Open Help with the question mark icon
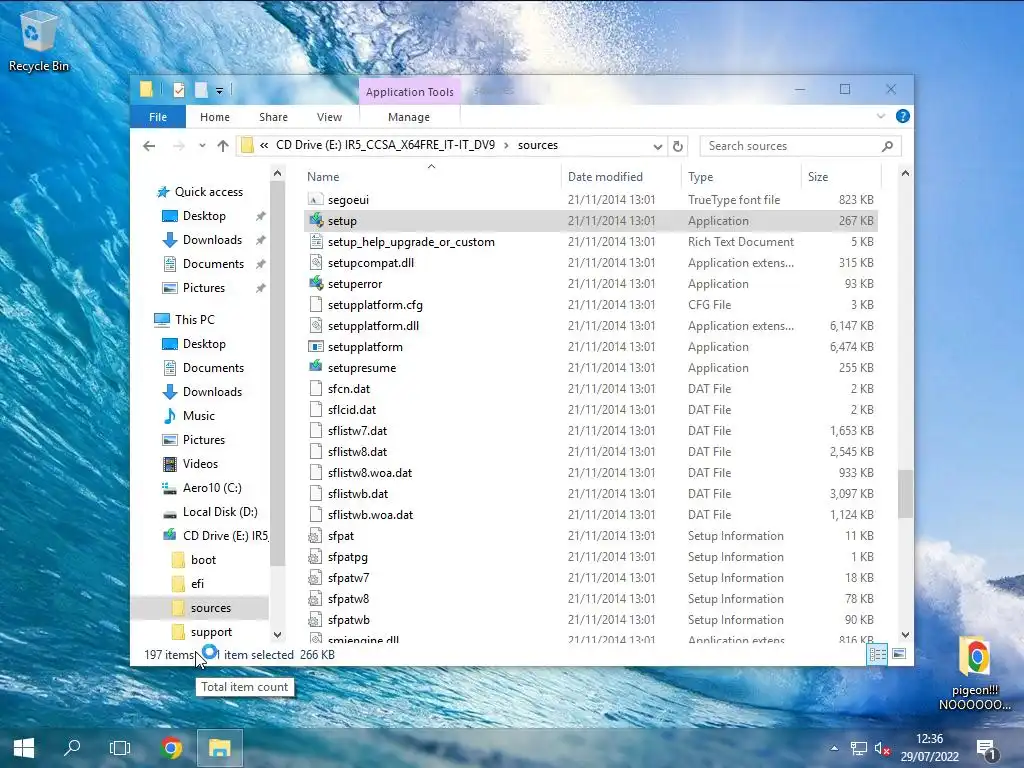 (x=903, y=116)
